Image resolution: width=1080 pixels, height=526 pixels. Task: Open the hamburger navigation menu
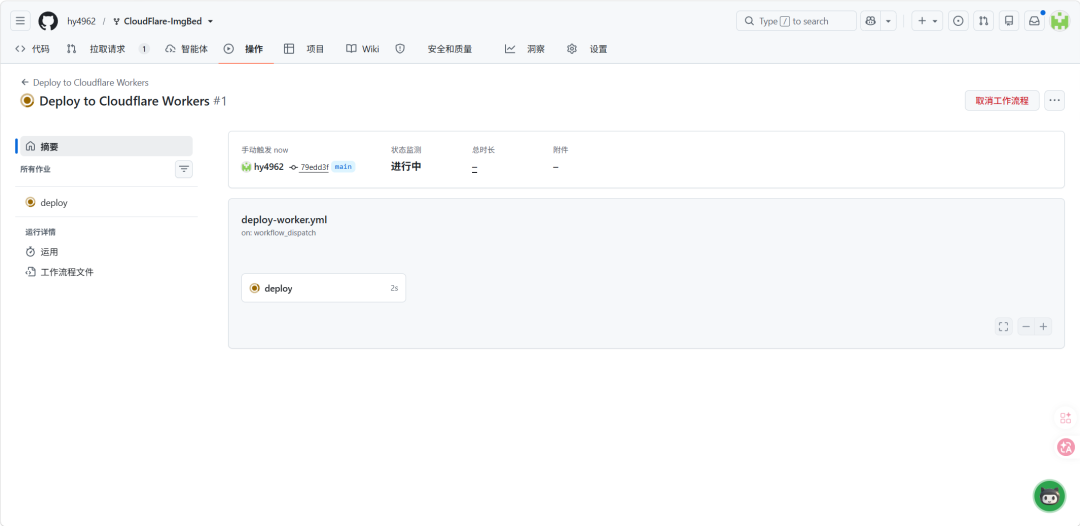pos(21,21)
